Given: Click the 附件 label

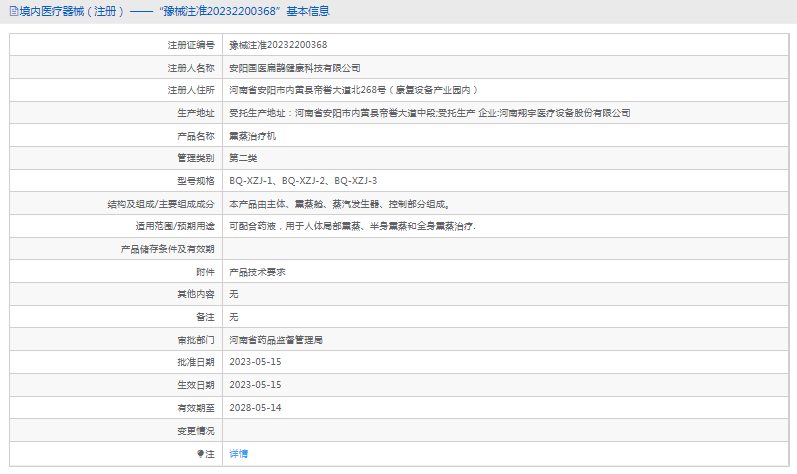Looking at the screenshot, I should click(x=205, y=272).
